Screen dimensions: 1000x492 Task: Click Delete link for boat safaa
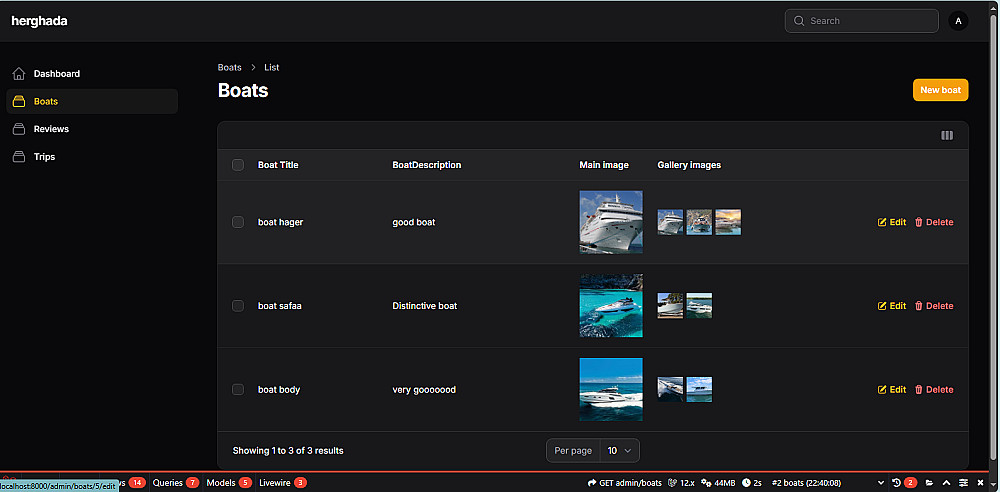click(x=934, y=306)
